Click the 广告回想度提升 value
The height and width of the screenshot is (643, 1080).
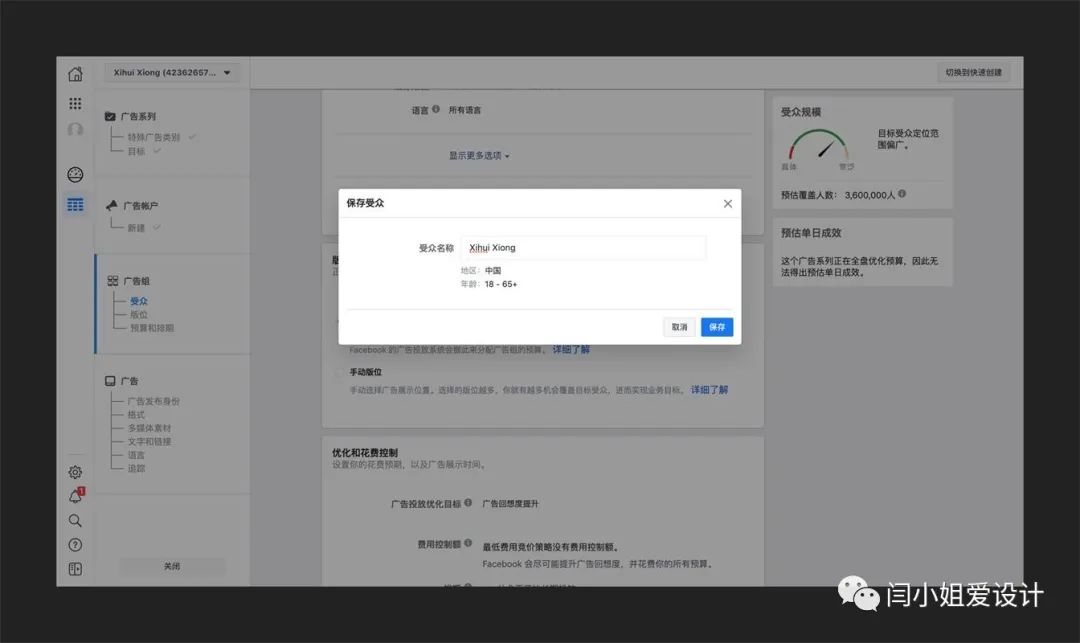(x=510, y=504)
